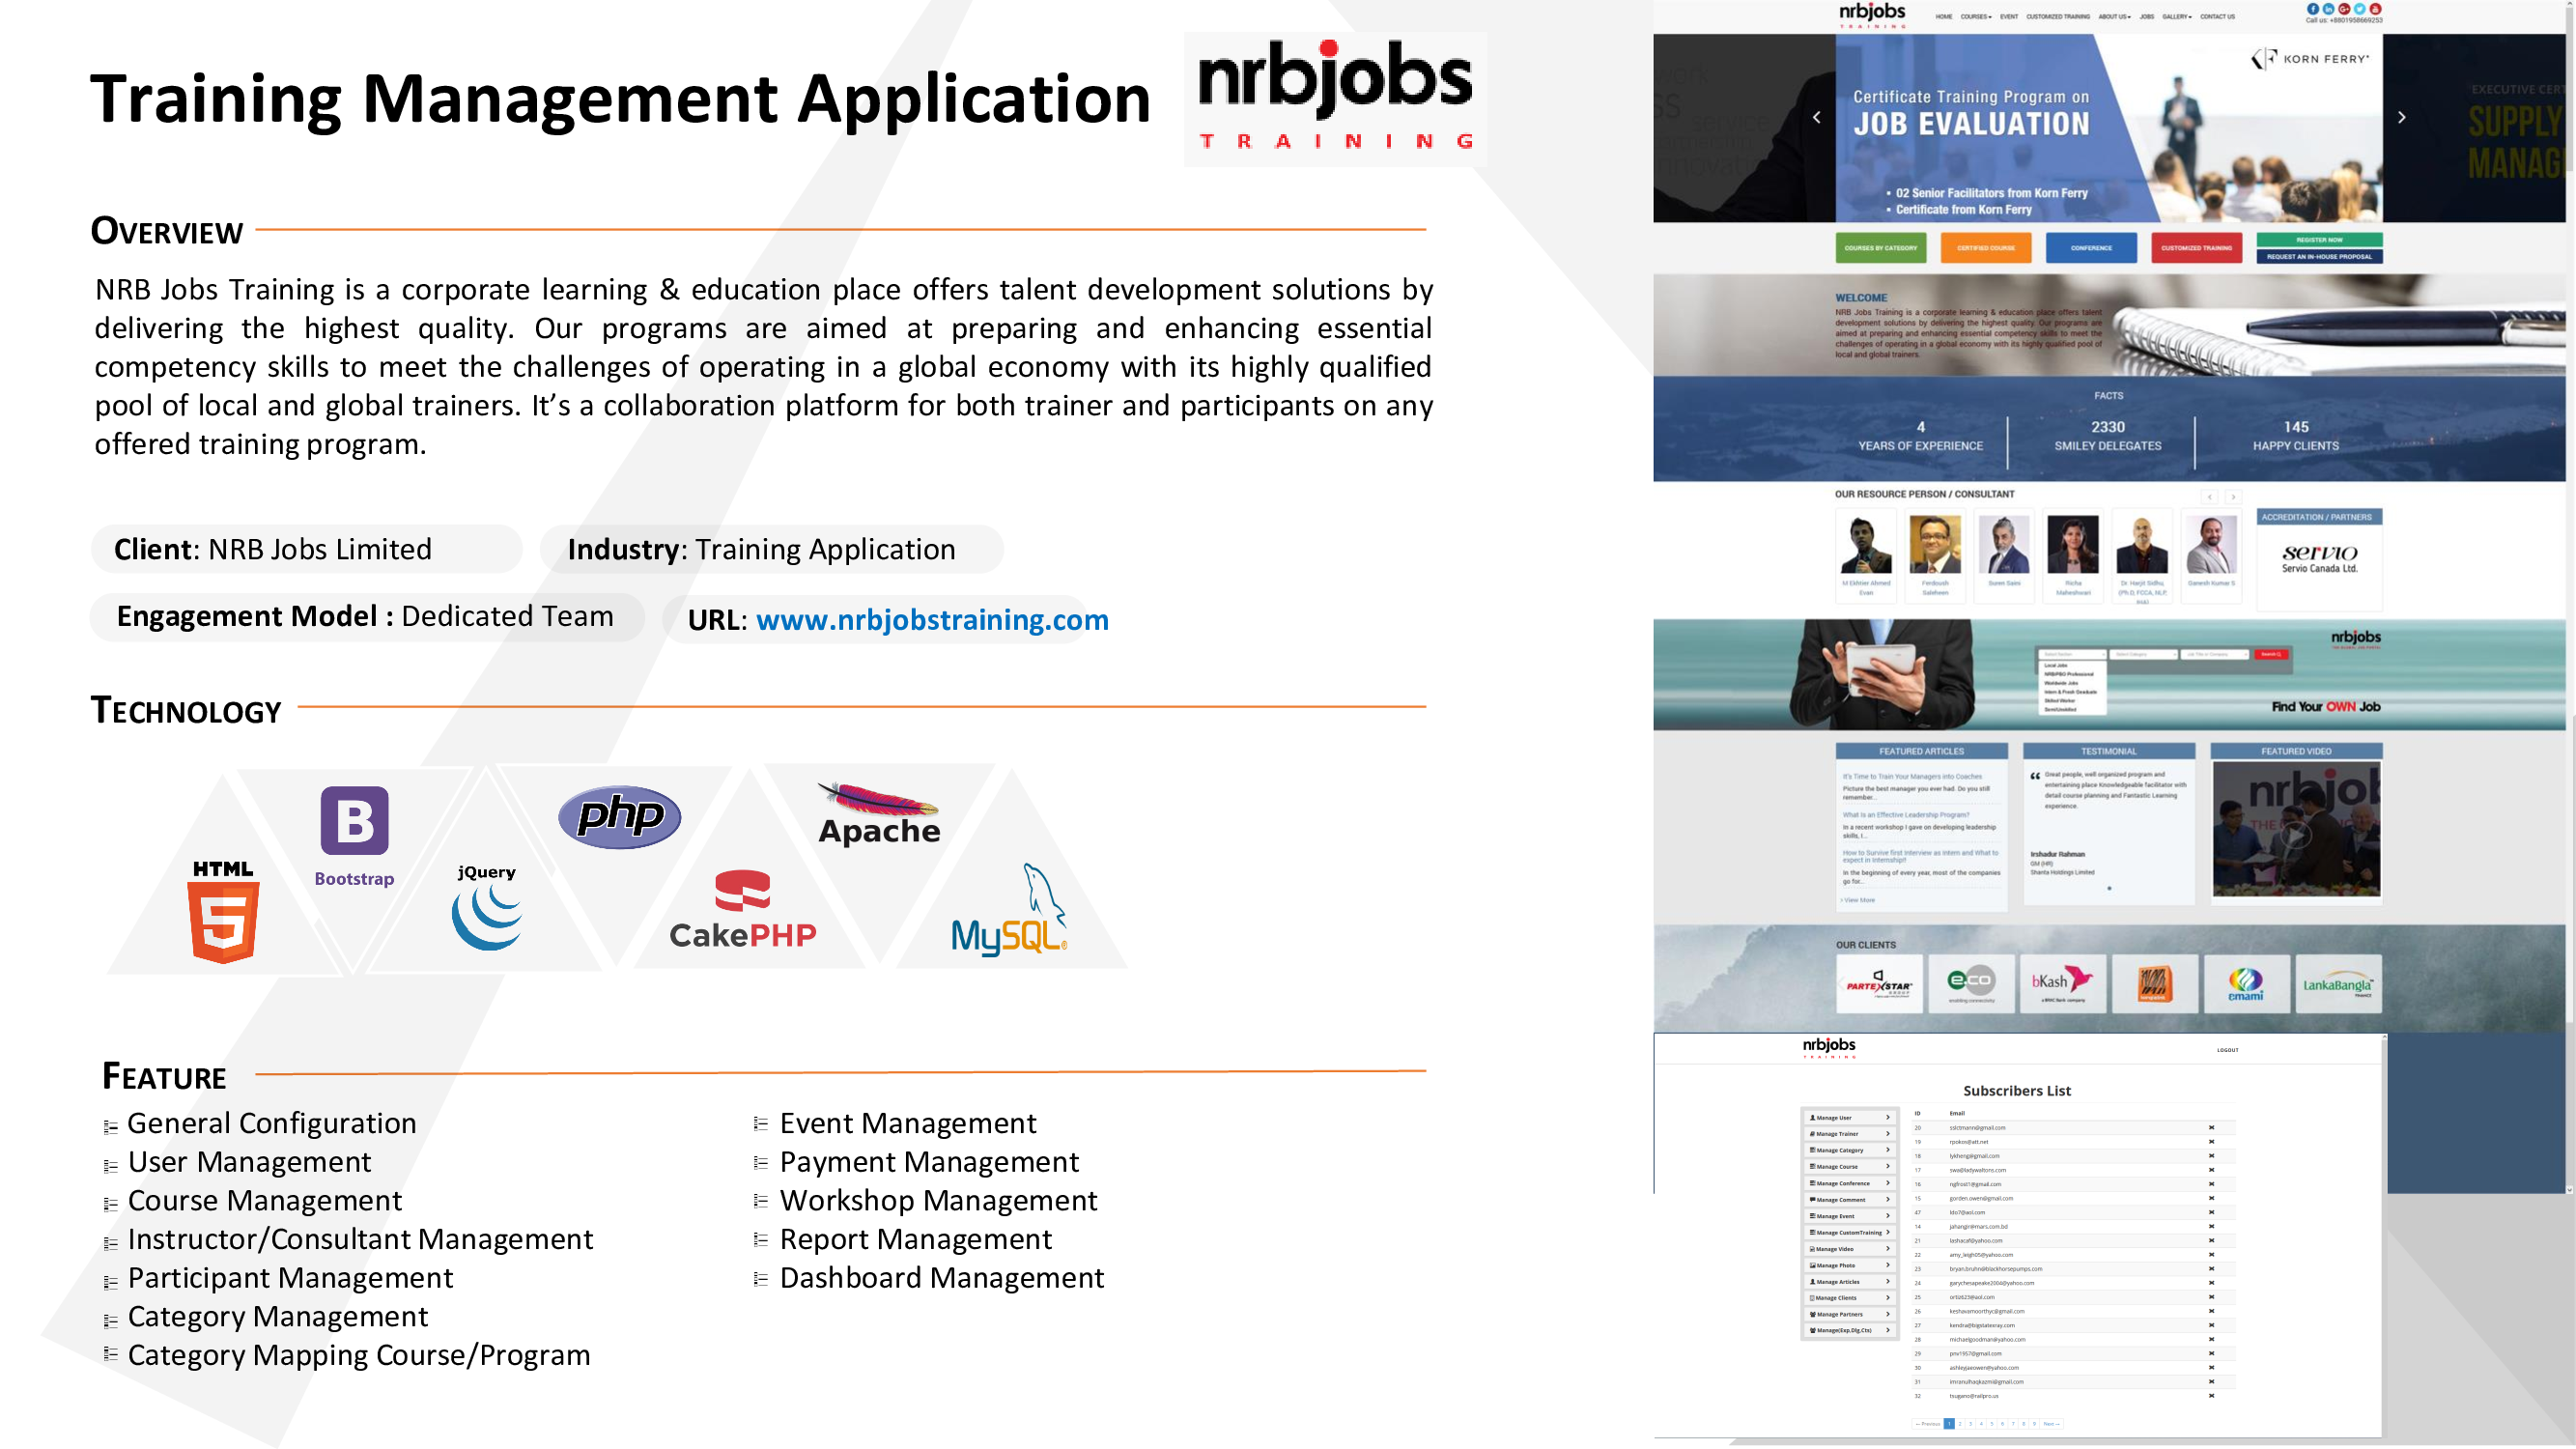Open the bKash client logo
This screenshot has height=1449, width=2576.
coord(2062,983)
